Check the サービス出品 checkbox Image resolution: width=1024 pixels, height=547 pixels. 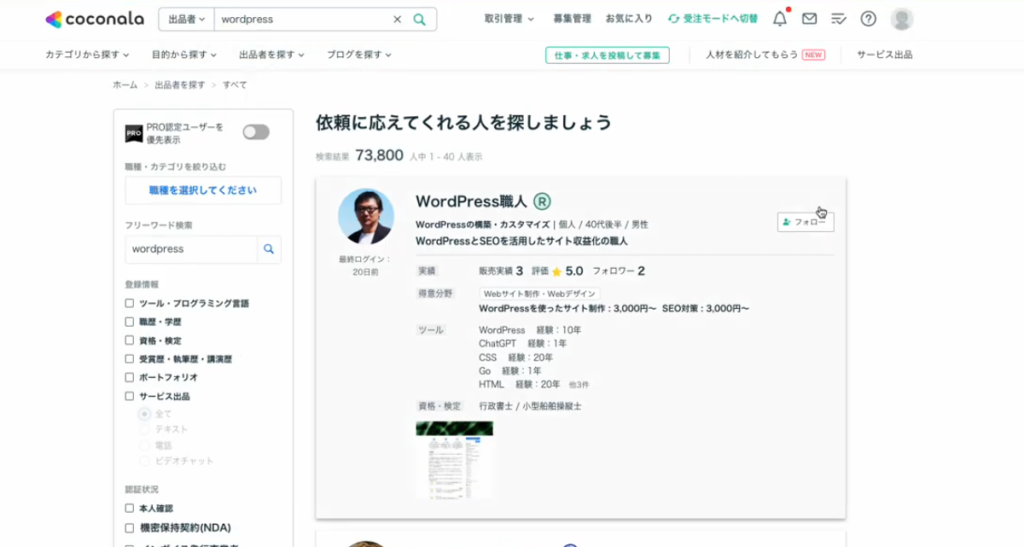[x=129, y=396]
